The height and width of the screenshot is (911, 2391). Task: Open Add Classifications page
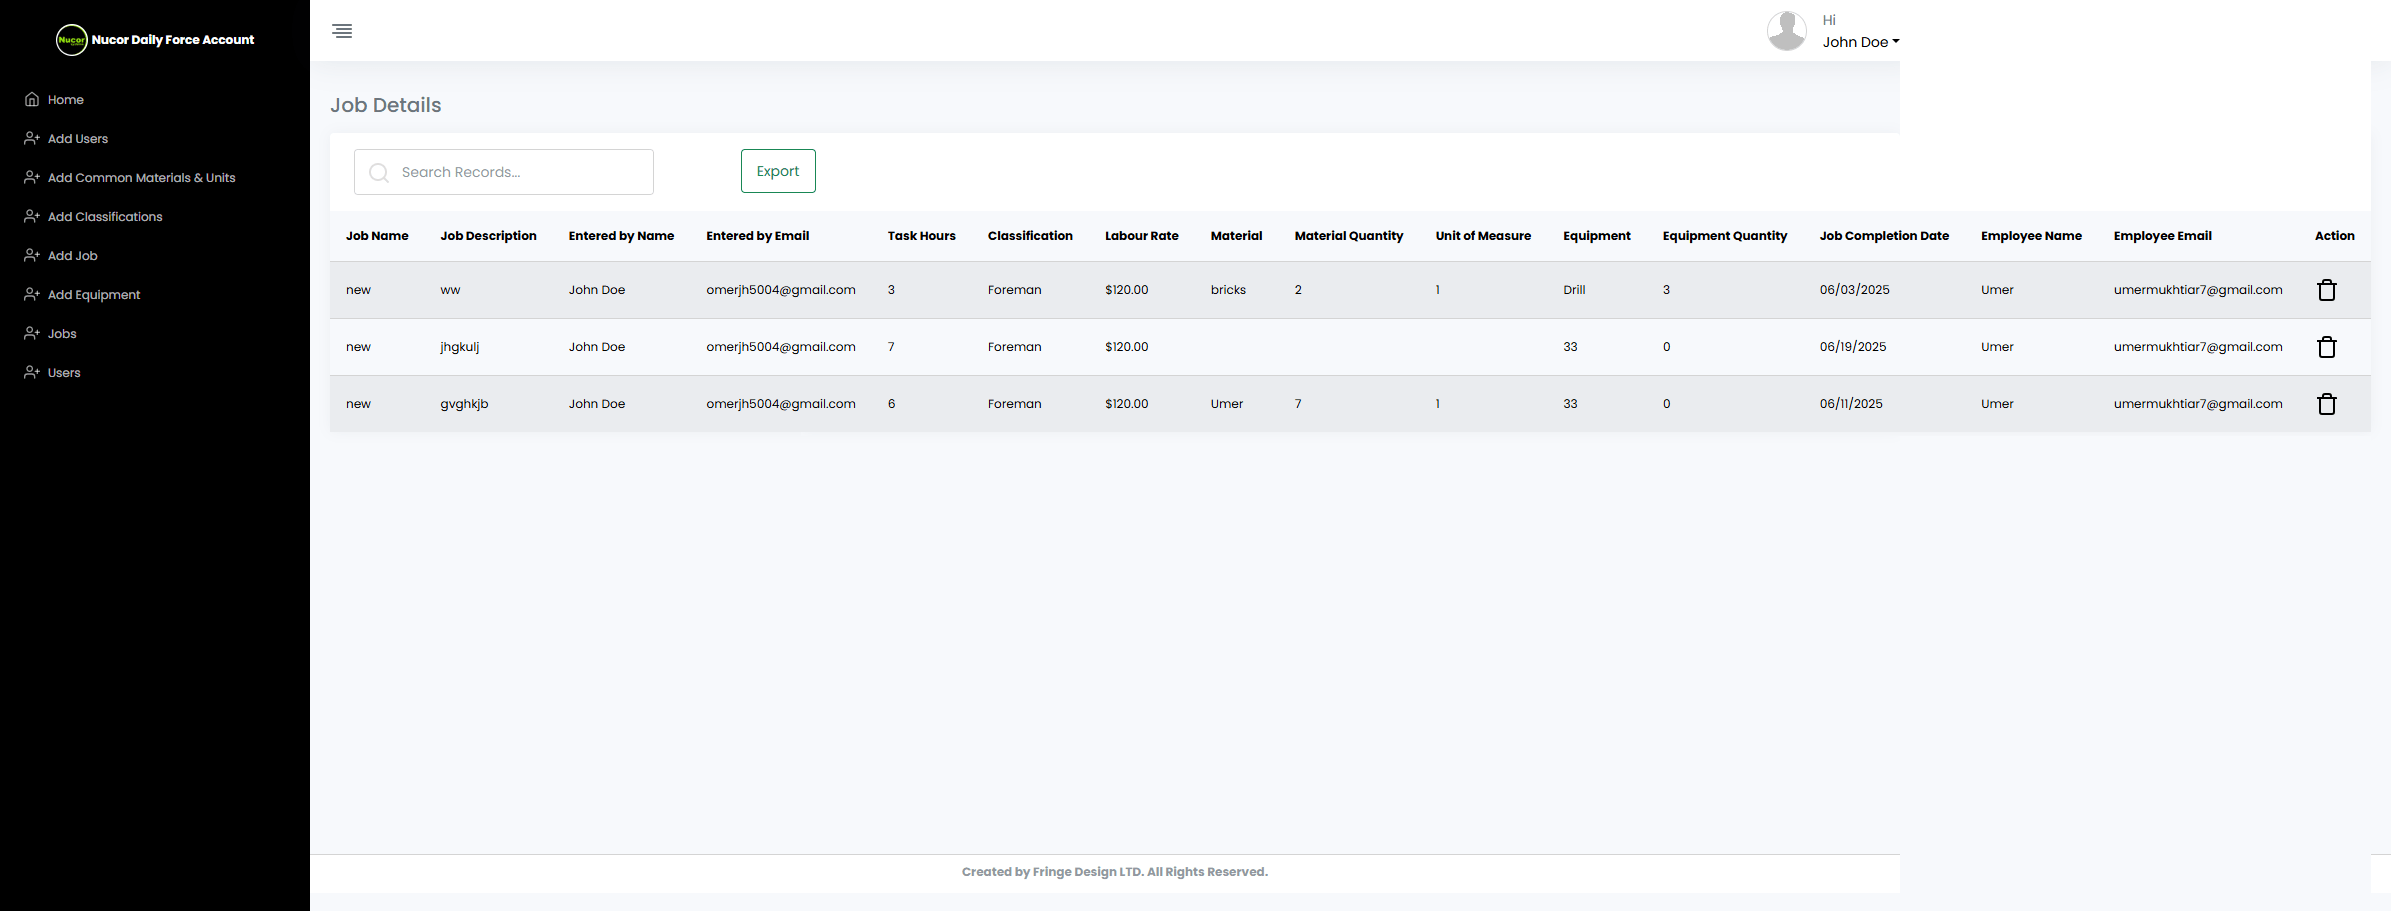pyautogui.click(x=105, y=217)
